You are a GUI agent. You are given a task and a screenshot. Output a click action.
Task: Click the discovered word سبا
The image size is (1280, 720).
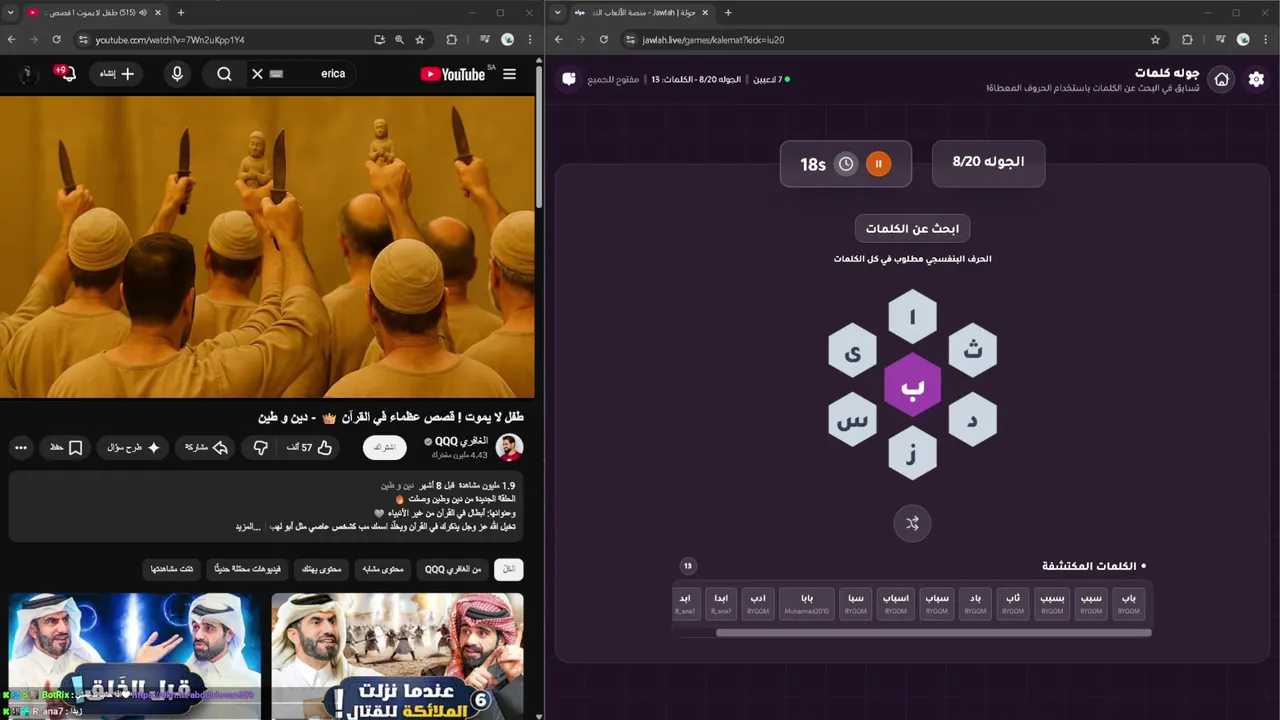coord(855,603)
